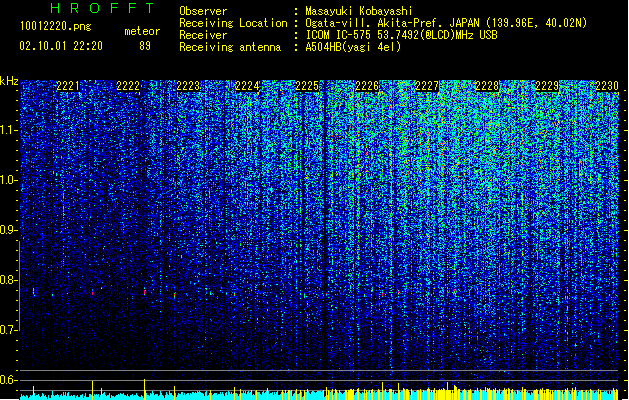Select the ICOM IC-575 53.7492 MHz receiver text
The width and height of the screenshot is (629, 400).
[401, 35]
